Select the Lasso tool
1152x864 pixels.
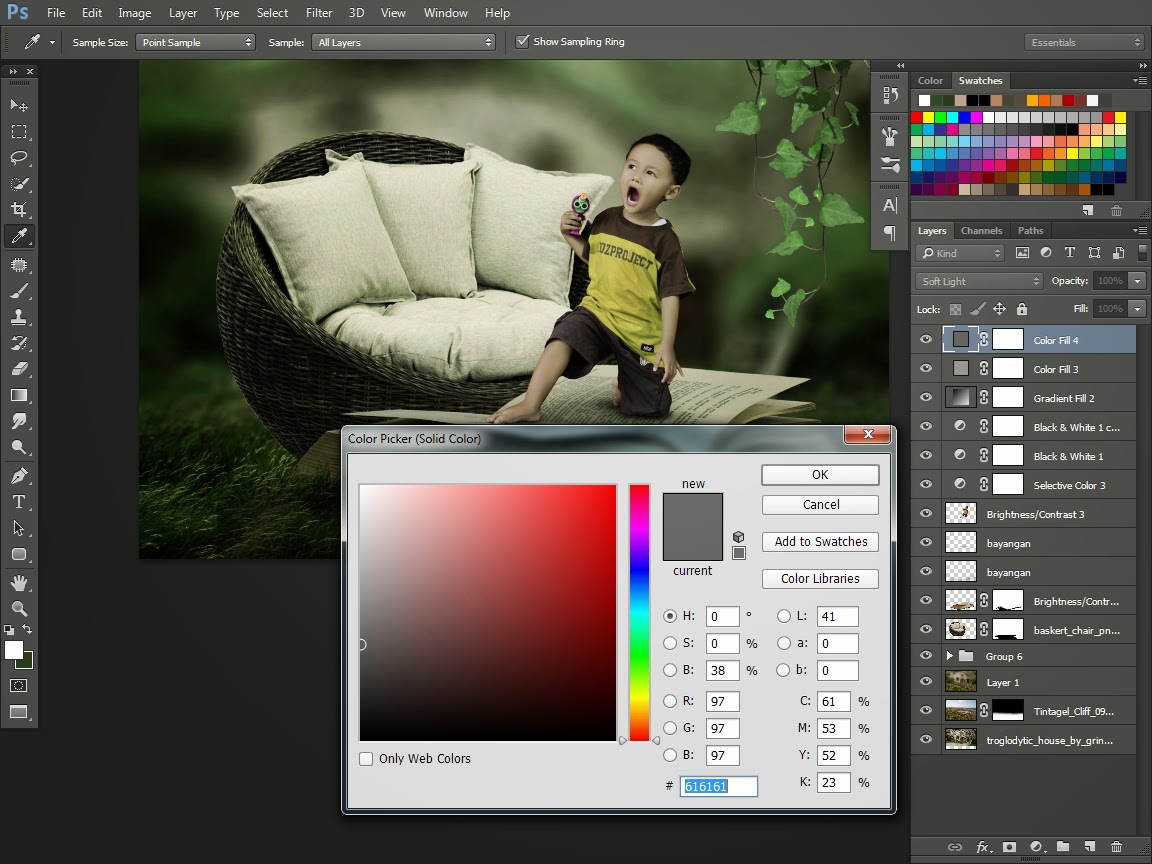click(18, 158)
